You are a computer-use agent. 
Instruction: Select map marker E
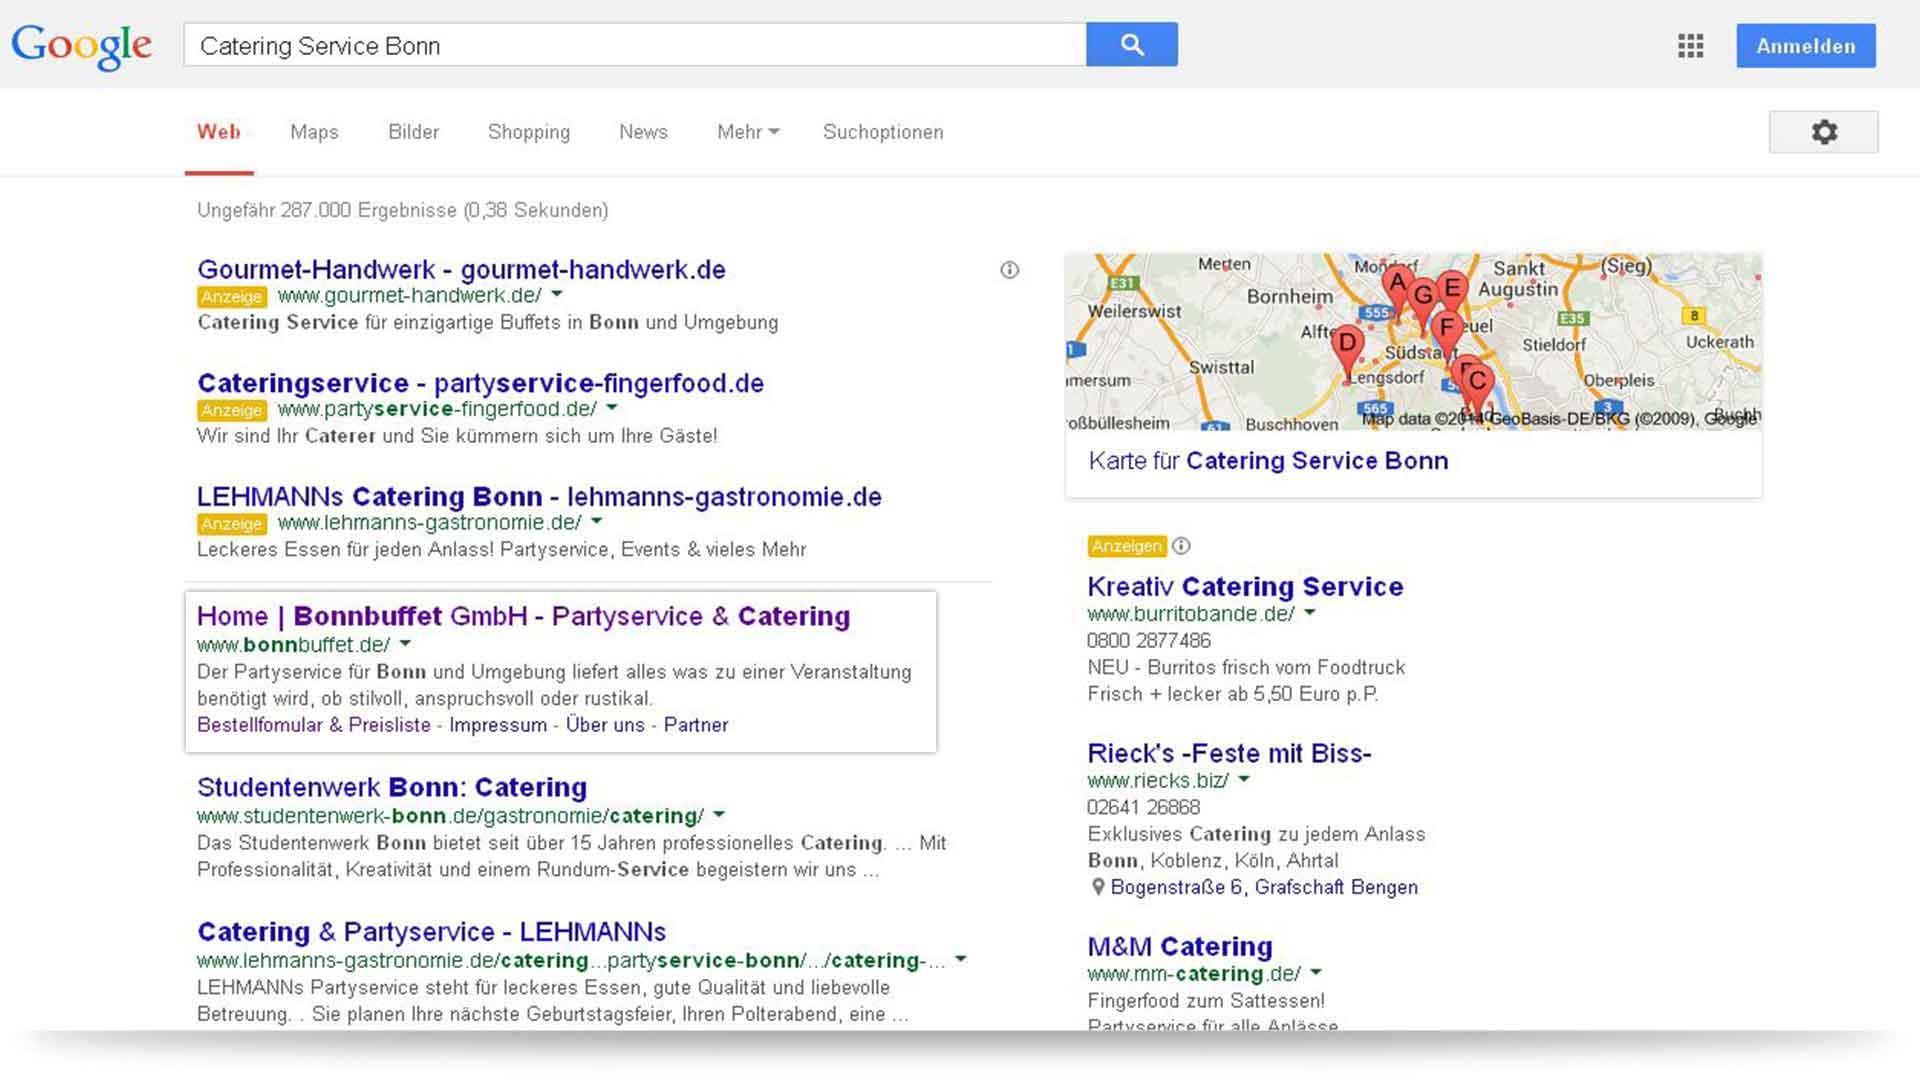click(x=1453, y=289)
